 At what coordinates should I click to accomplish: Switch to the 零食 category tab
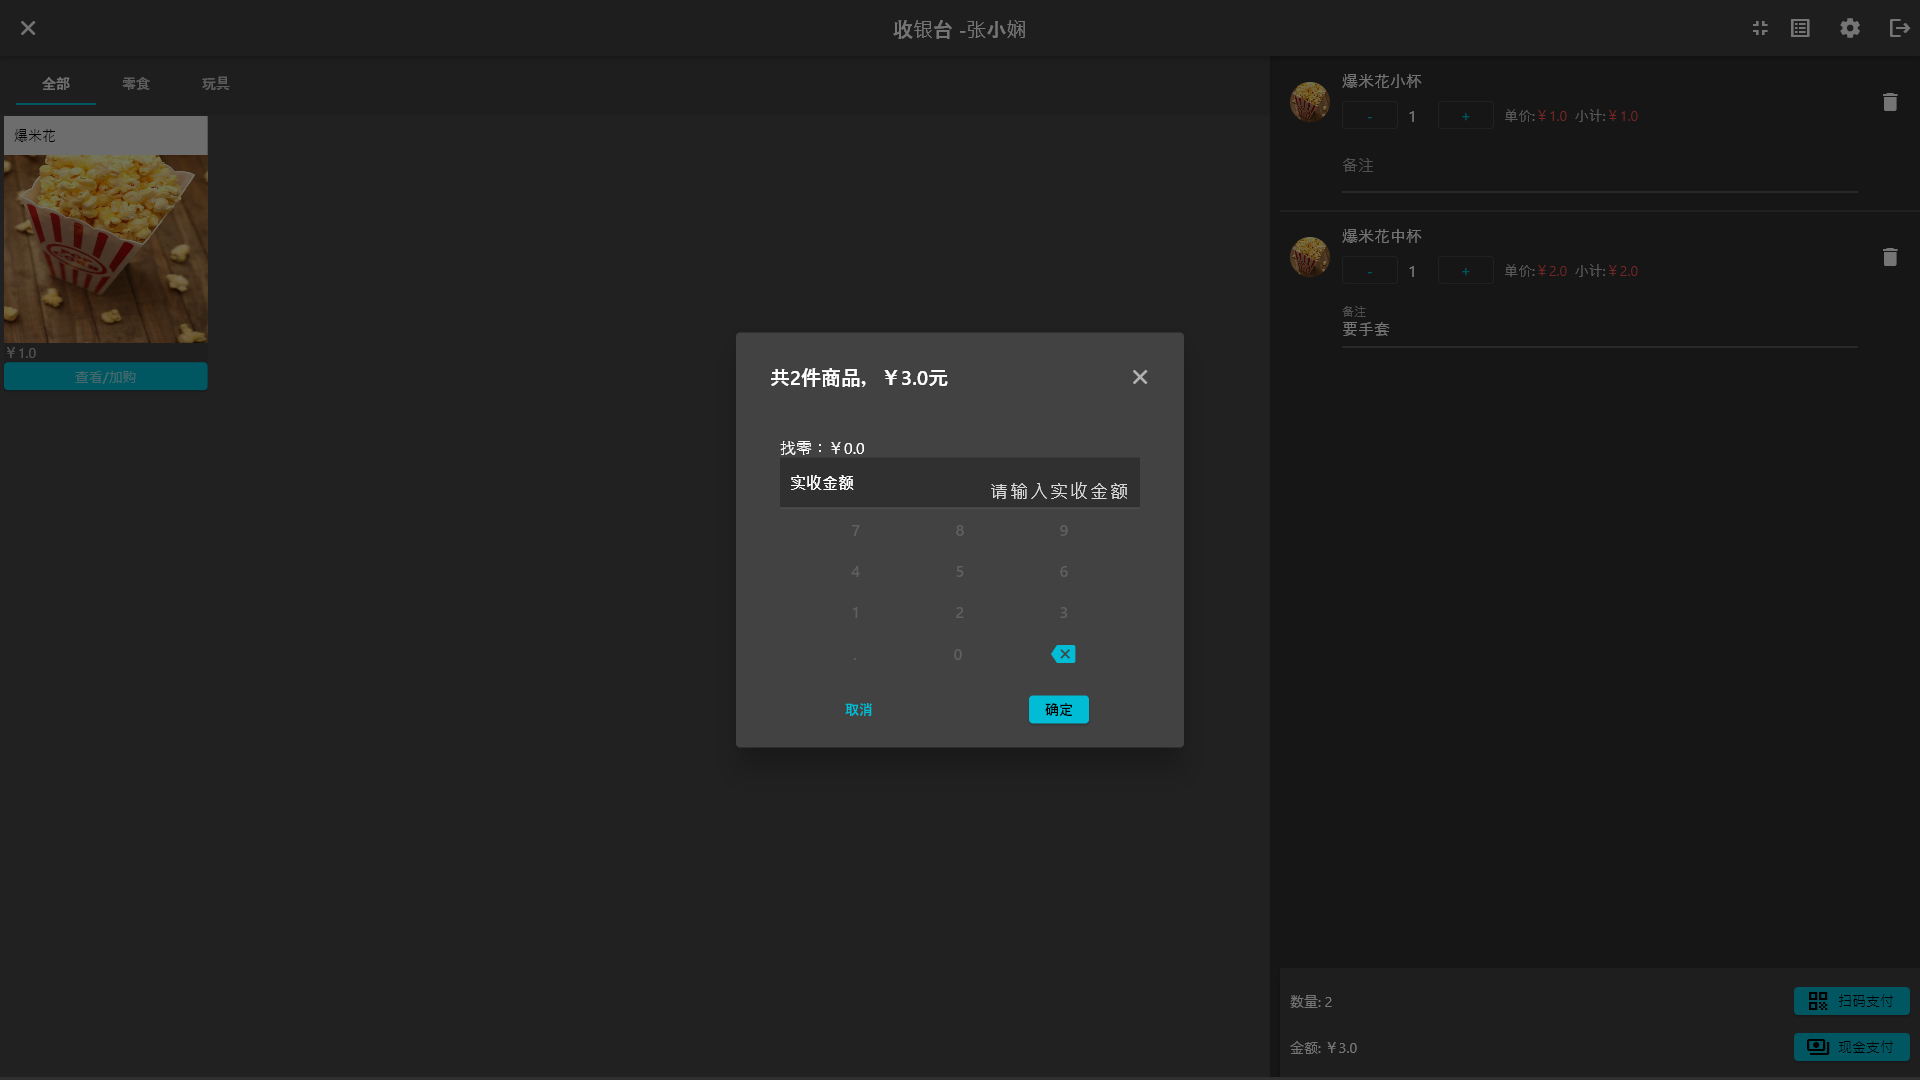pos(136,83)
